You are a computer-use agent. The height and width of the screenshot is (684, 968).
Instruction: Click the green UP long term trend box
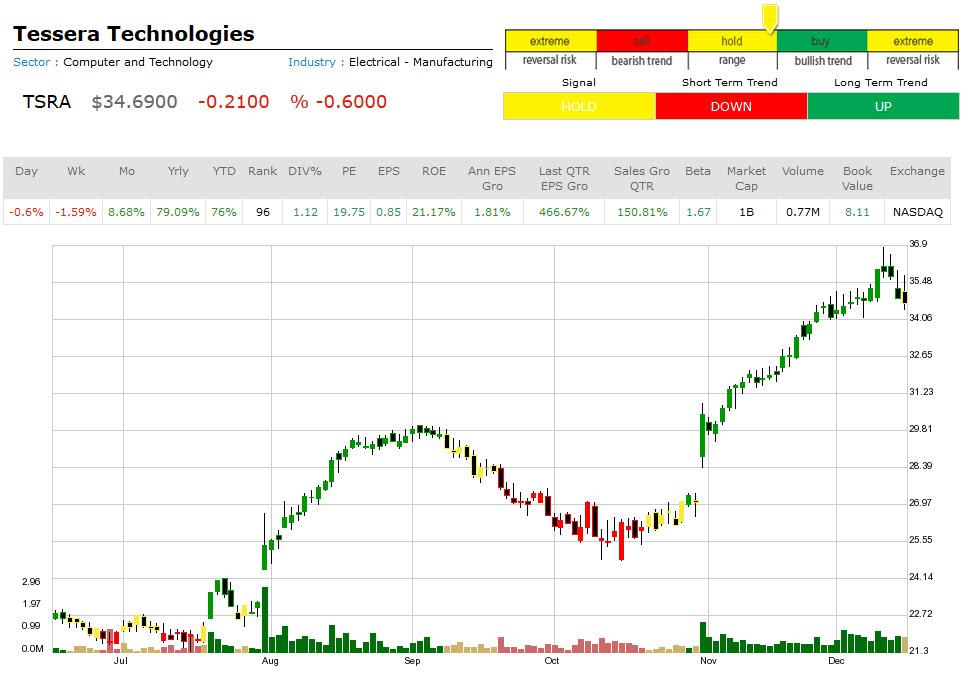(x=883, y=106)
